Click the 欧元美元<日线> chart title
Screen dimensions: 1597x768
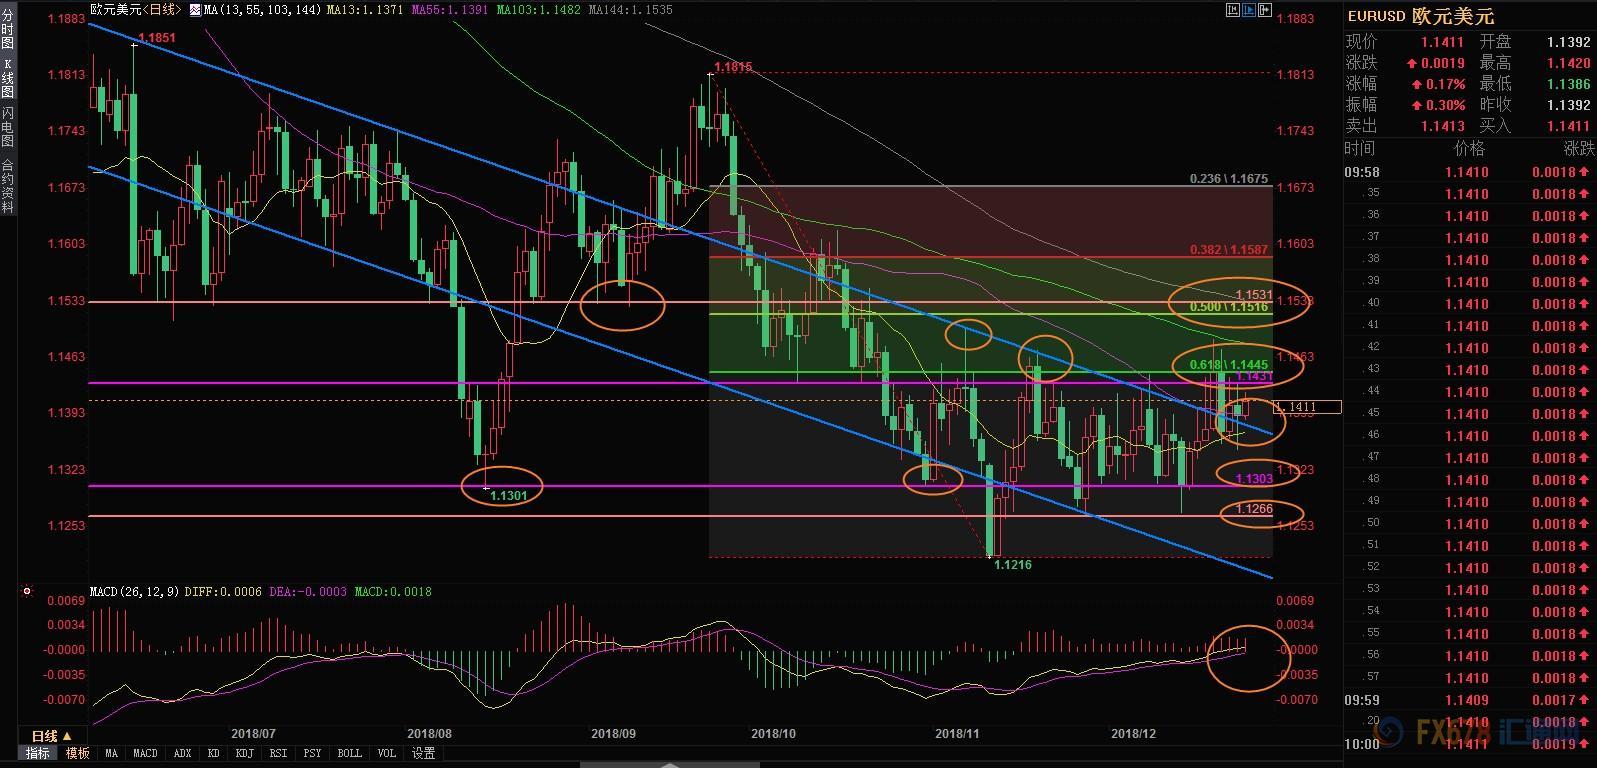click(135, 9)
